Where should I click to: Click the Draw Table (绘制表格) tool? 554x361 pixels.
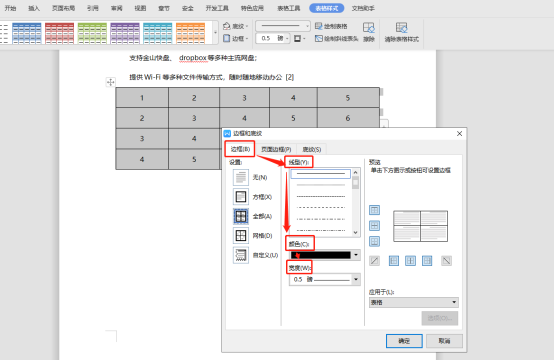click(331, 26)
